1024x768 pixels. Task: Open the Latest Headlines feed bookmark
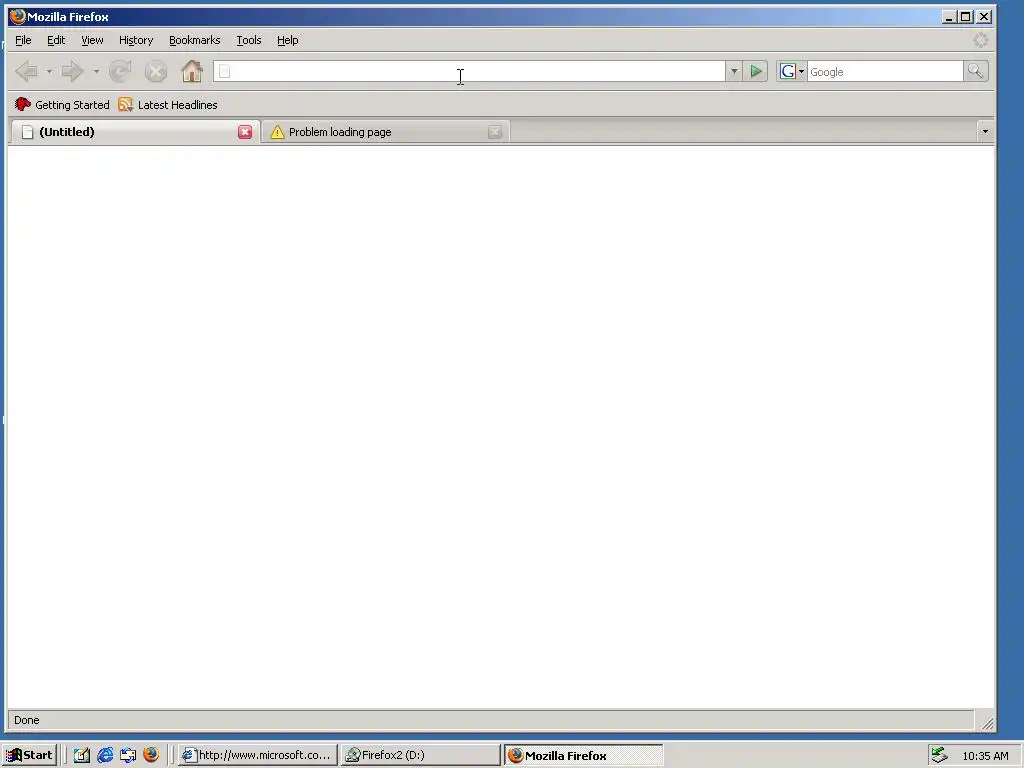[x=168, y=104]
